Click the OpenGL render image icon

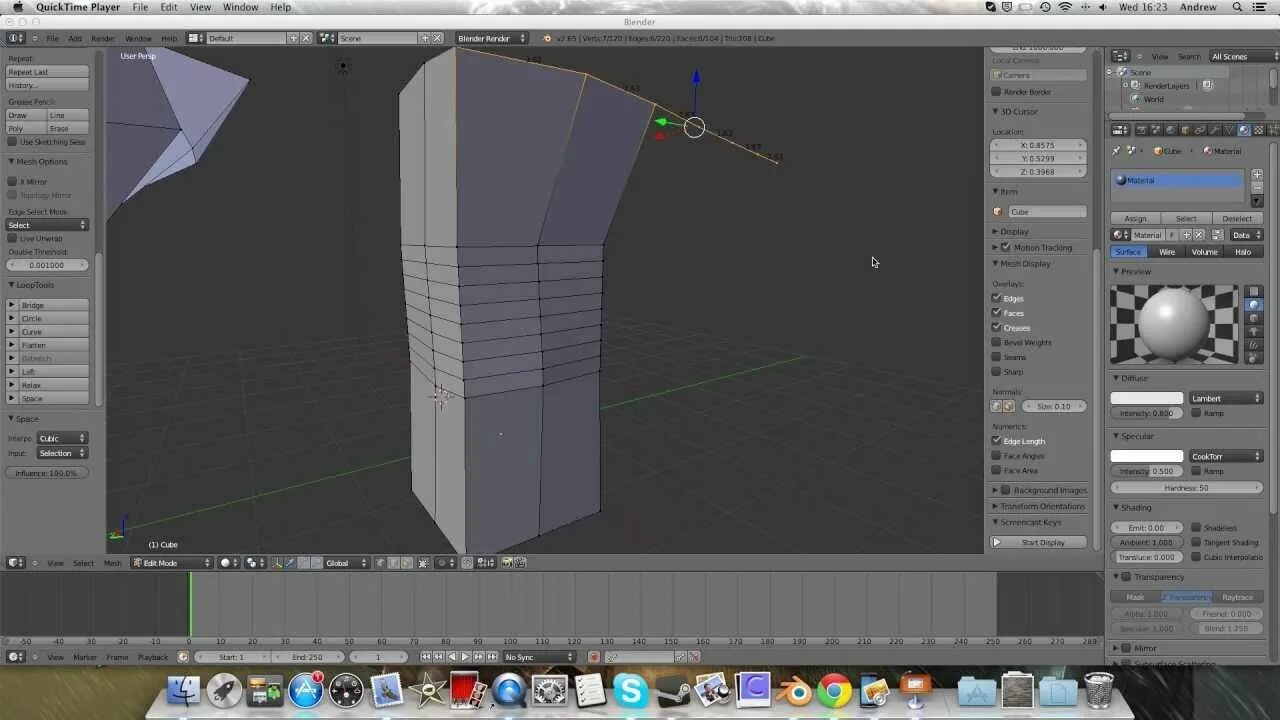[507, 563]
